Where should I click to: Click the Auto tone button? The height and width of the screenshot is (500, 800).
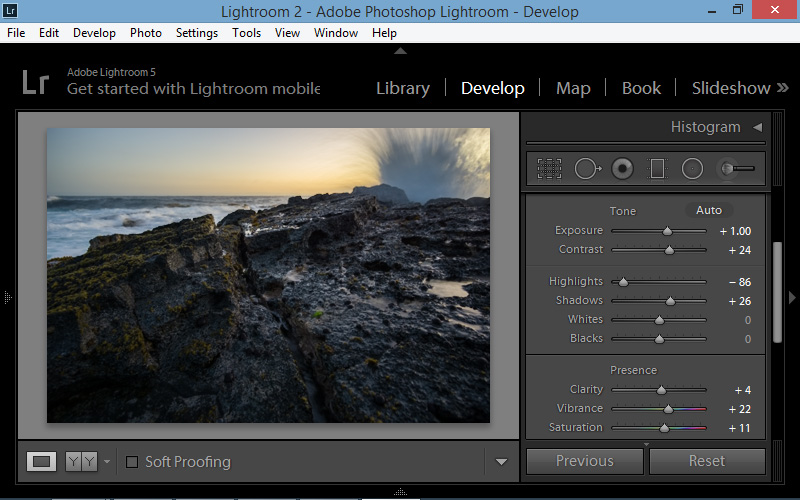pyautogui.click(x=708, y=210)
